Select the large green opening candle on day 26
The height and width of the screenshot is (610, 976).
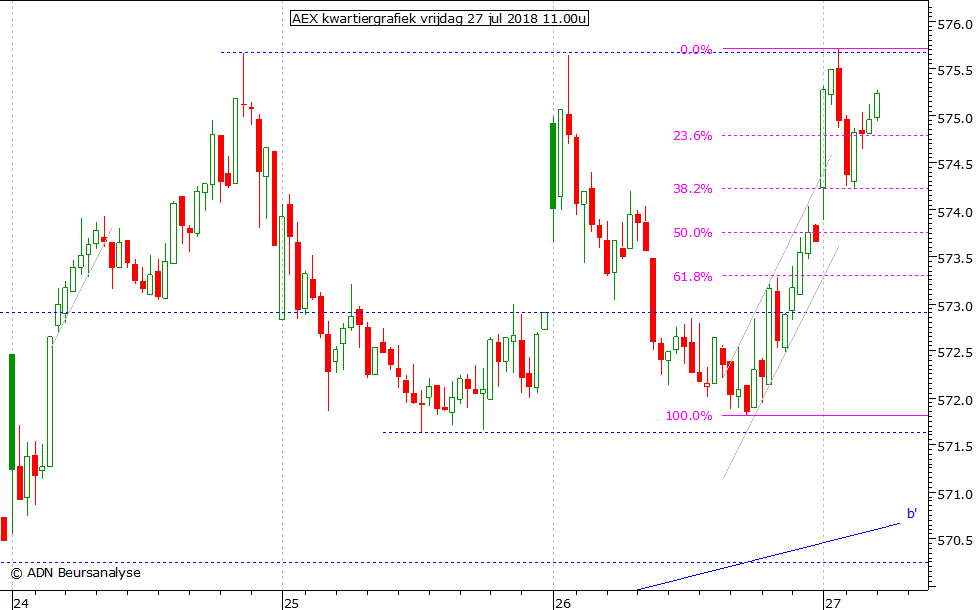(x=553, y=166)
